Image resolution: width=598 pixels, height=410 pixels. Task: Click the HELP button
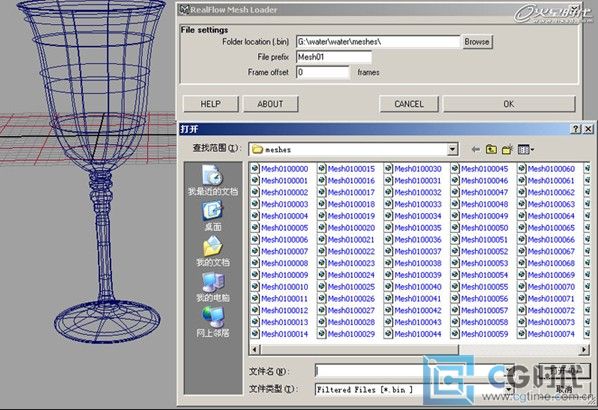click(x=211, y=104)
